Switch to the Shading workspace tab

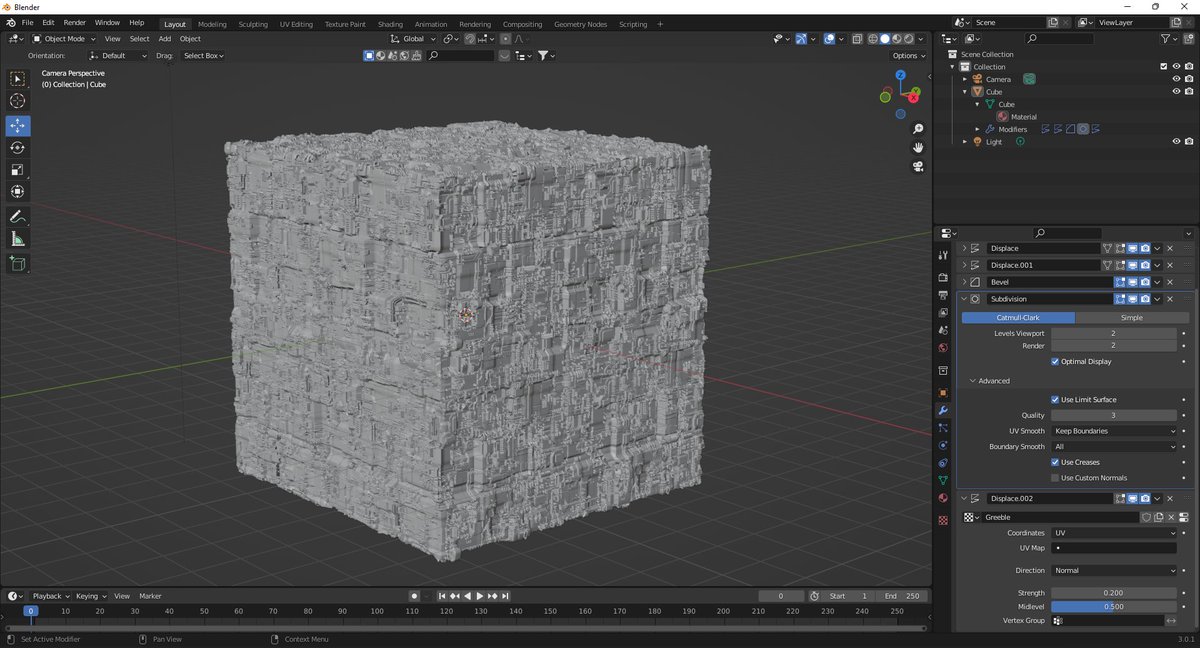[x=390, y=24]
